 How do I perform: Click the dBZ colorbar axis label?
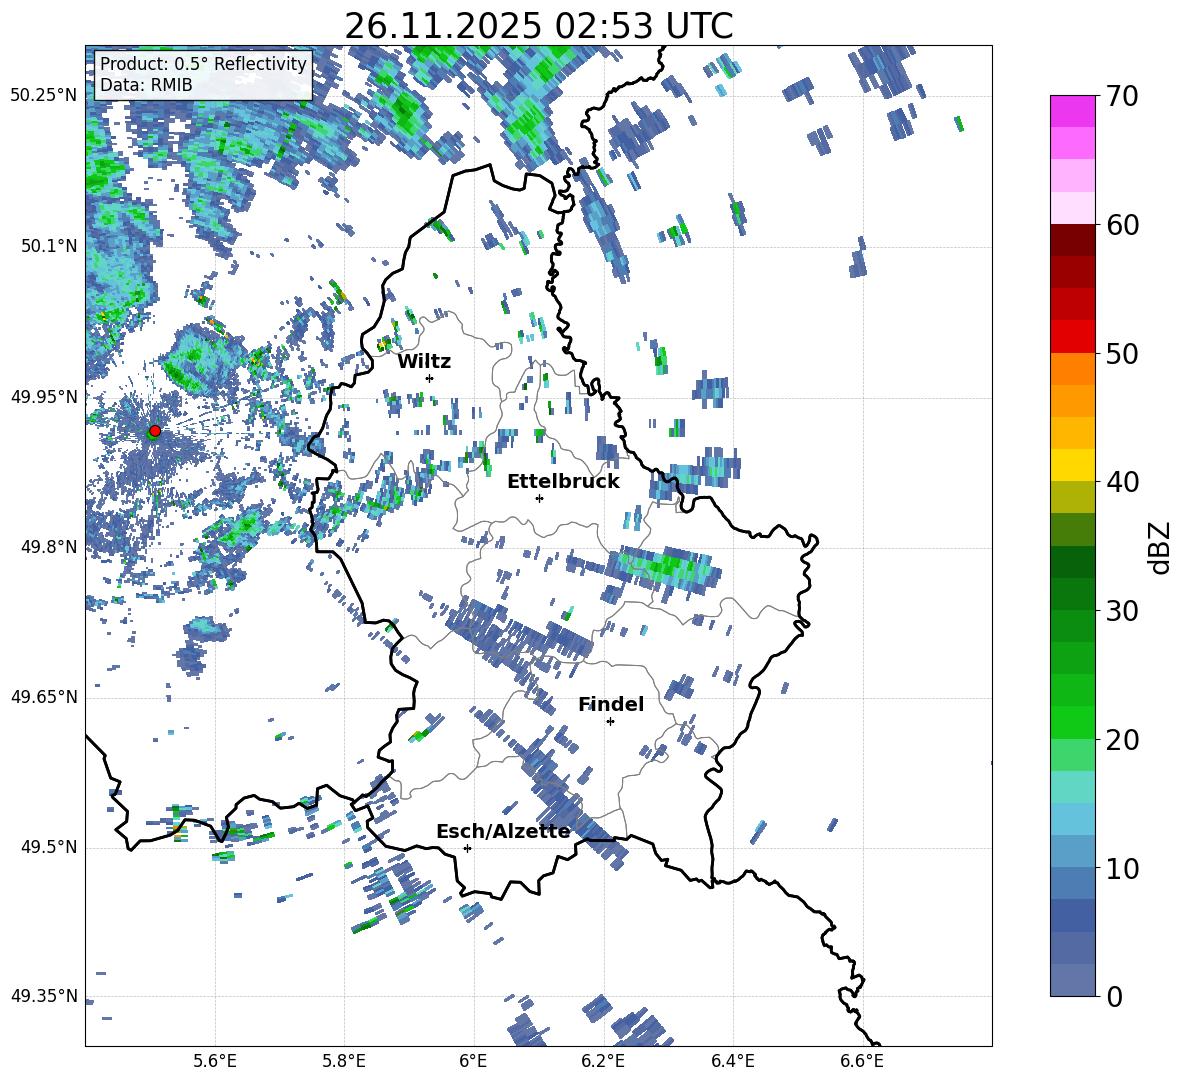1160,547
